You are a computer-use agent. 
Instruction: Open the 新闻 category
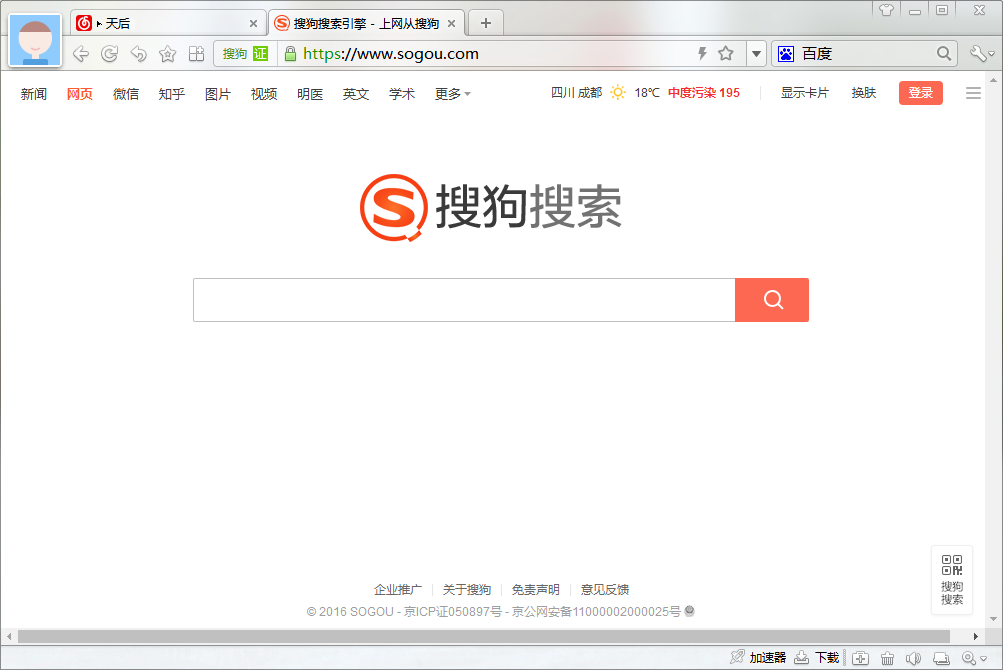(34, 94)
